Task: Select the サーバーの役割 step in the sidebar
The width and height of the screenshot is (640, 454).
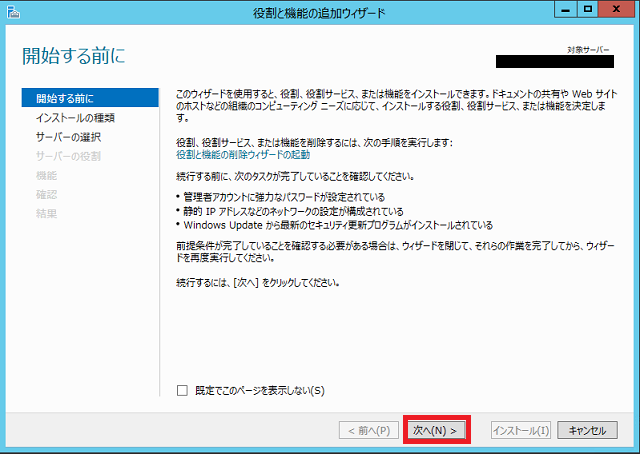Action: [x=68, y=156]
